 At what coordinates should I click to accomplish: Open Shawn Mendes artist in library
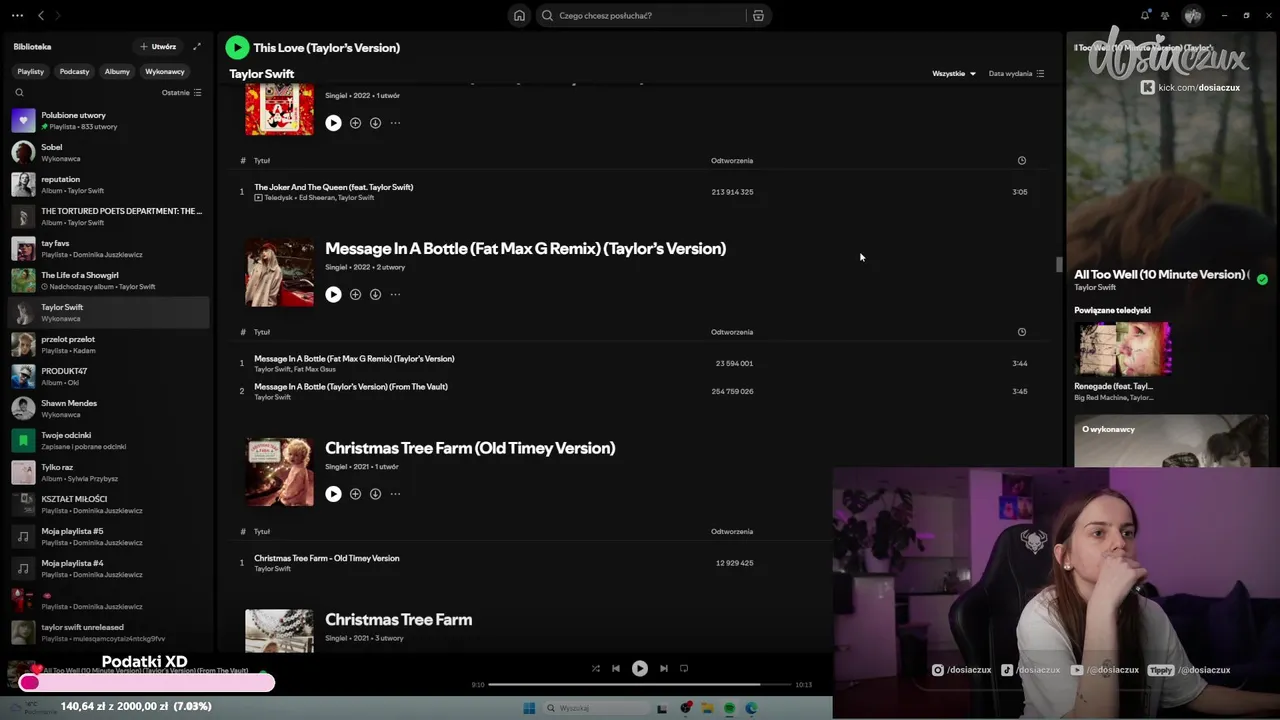coord(108,408)
